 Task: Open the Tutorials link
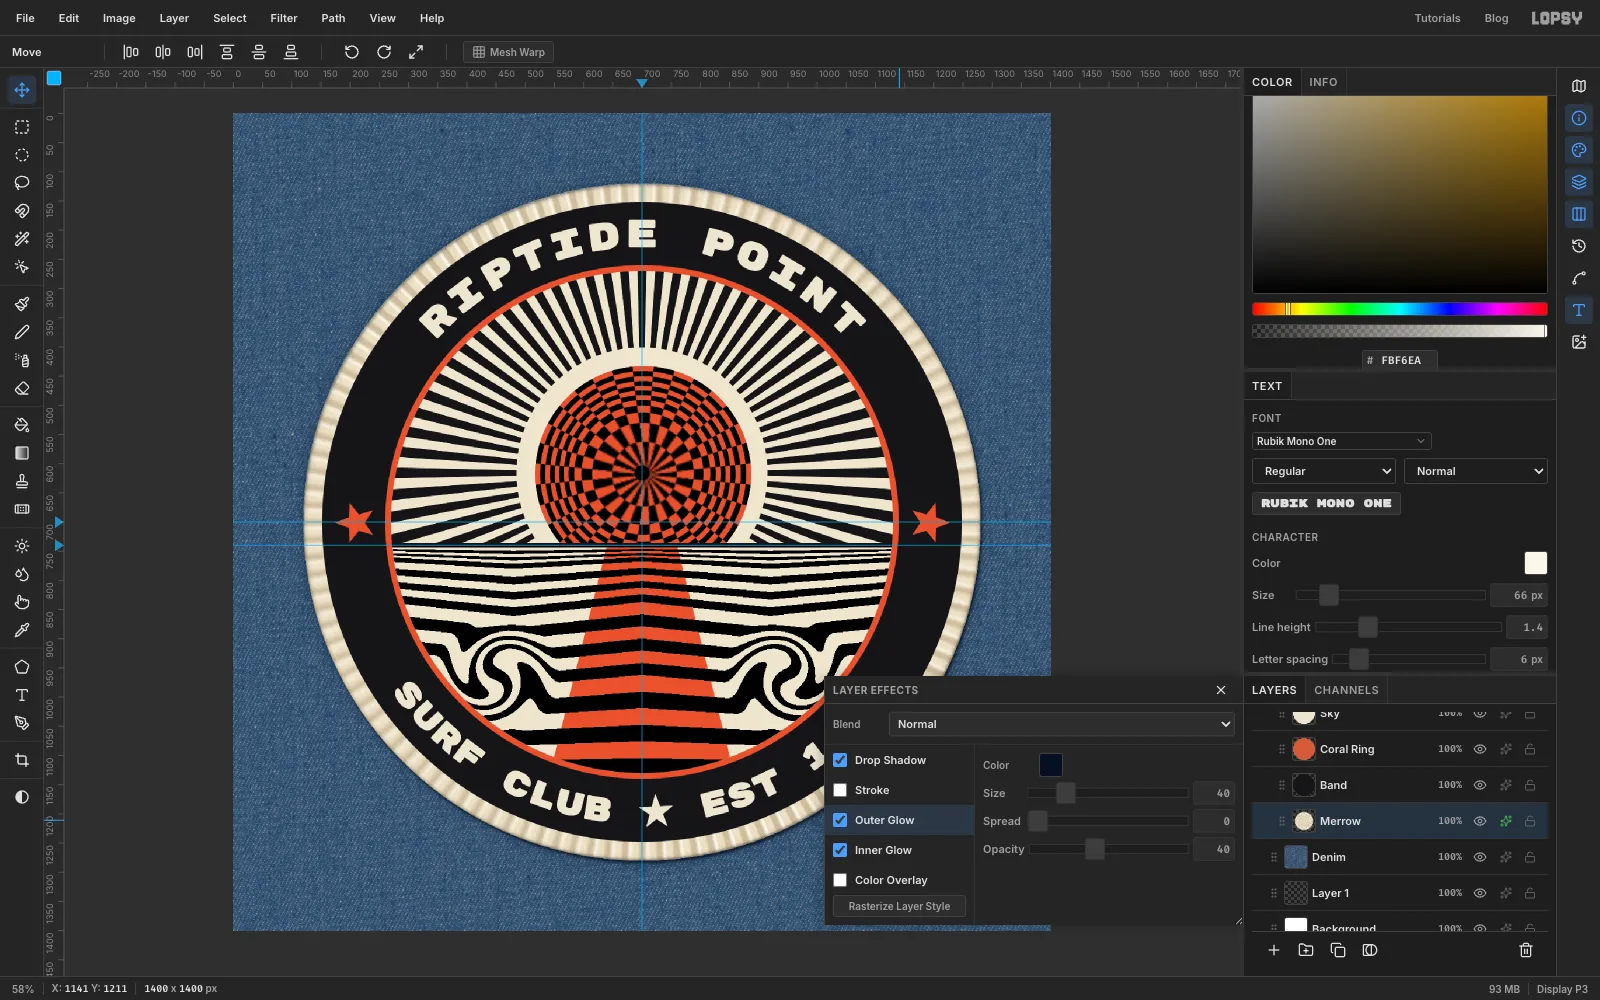click(x=1437, y=18)
